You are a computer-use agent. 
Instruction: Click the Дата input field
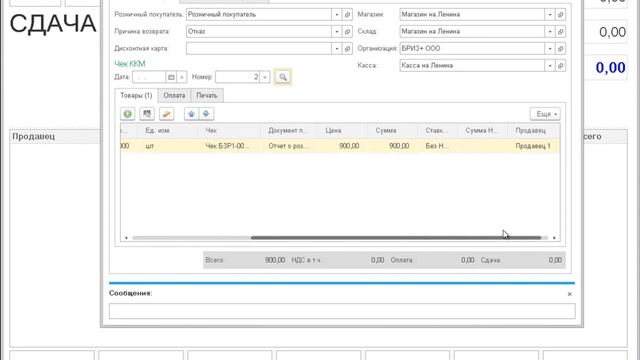(x=149, y=77)
